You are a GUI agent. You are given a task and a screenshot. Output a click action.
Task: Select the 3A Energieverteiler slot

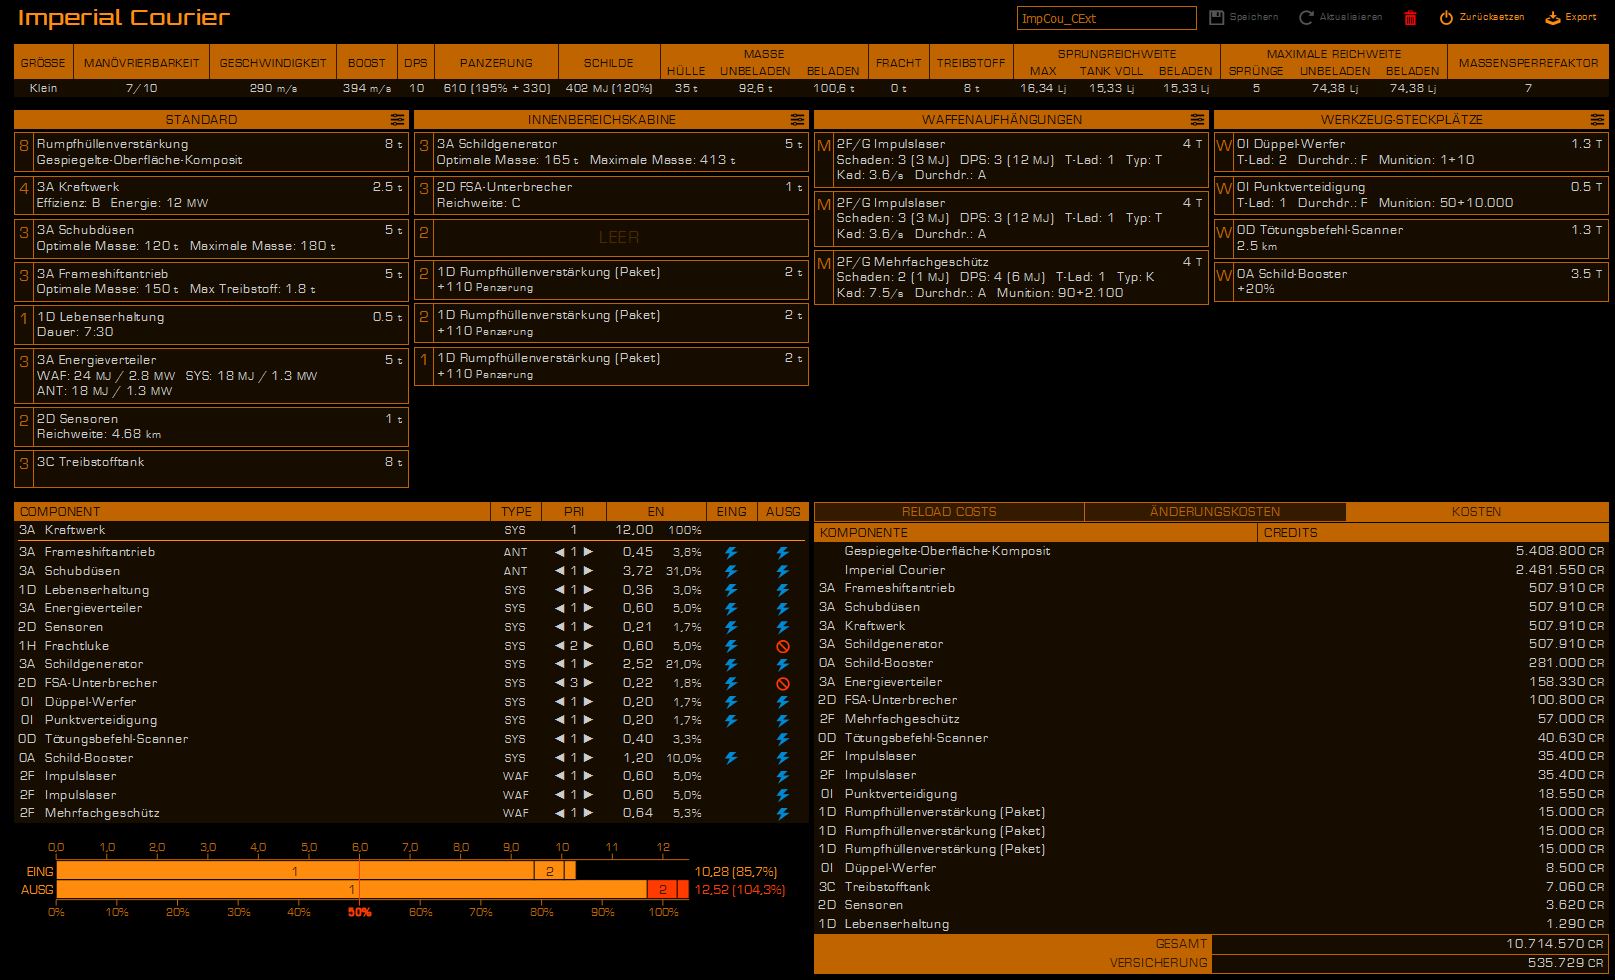pyautogui.click(x=211, y=376)
